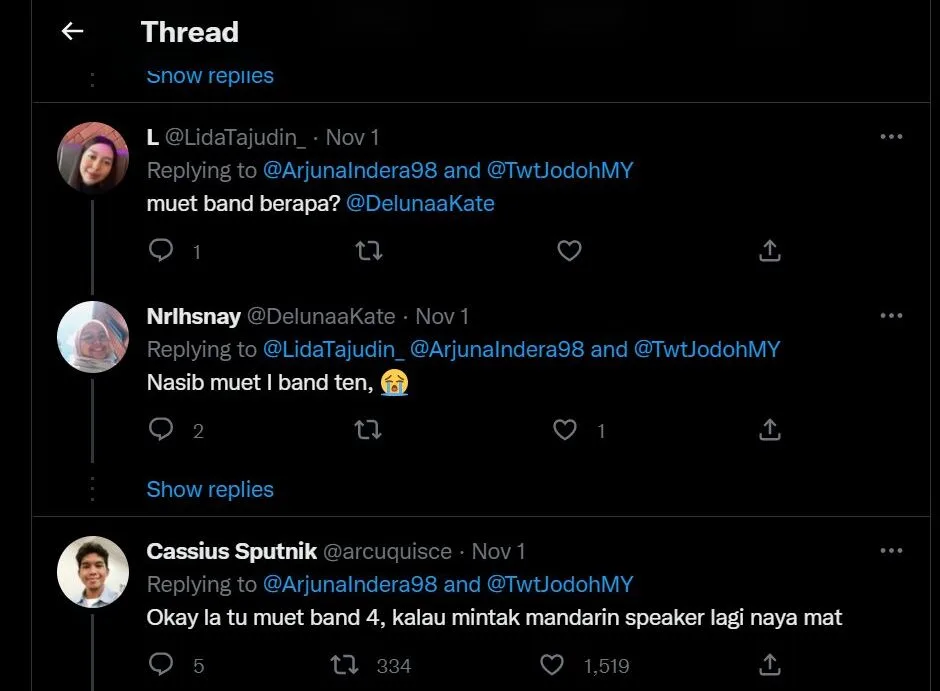
Task: Share Cassius Sputnik's tweet
Action: pos(769,664)
